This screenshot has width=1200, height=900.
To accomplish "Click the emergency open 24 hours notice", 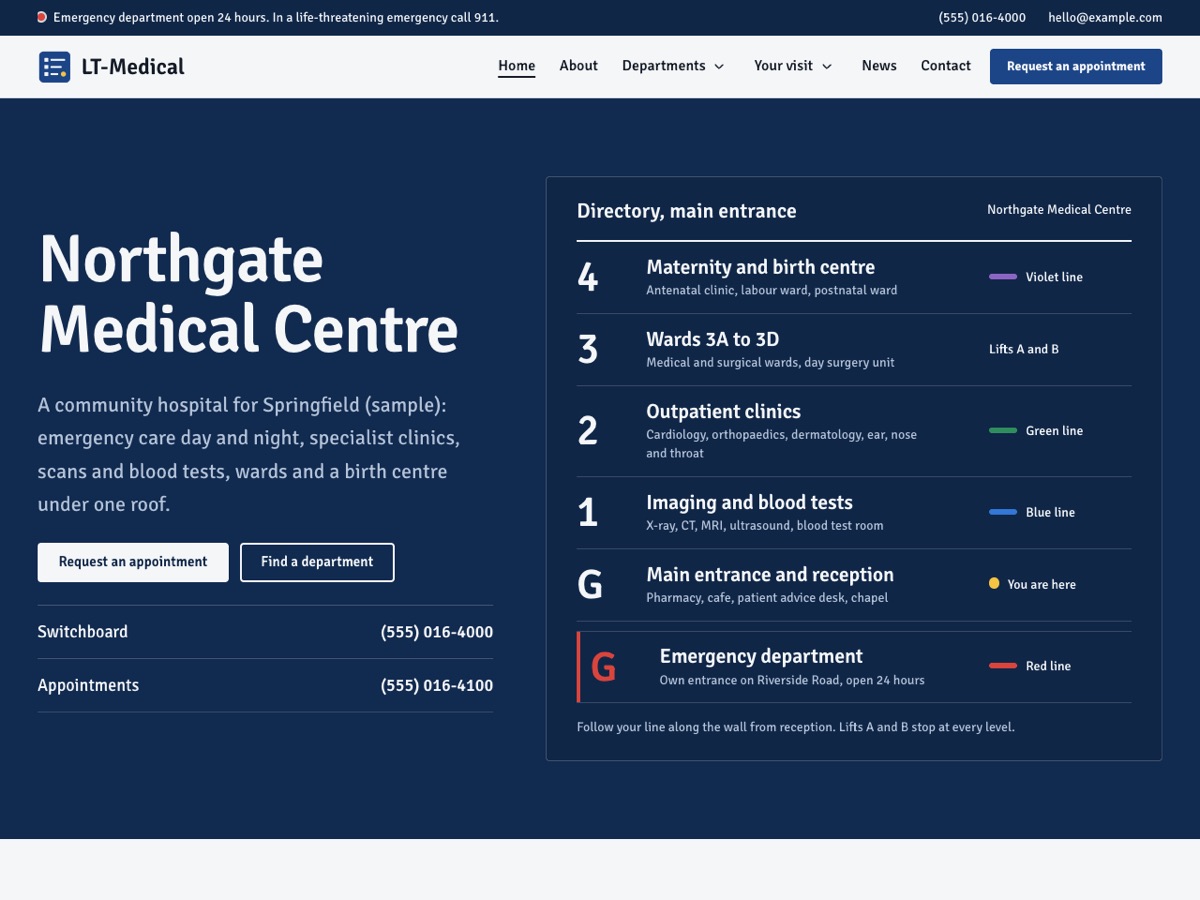I will coord(276,17).
